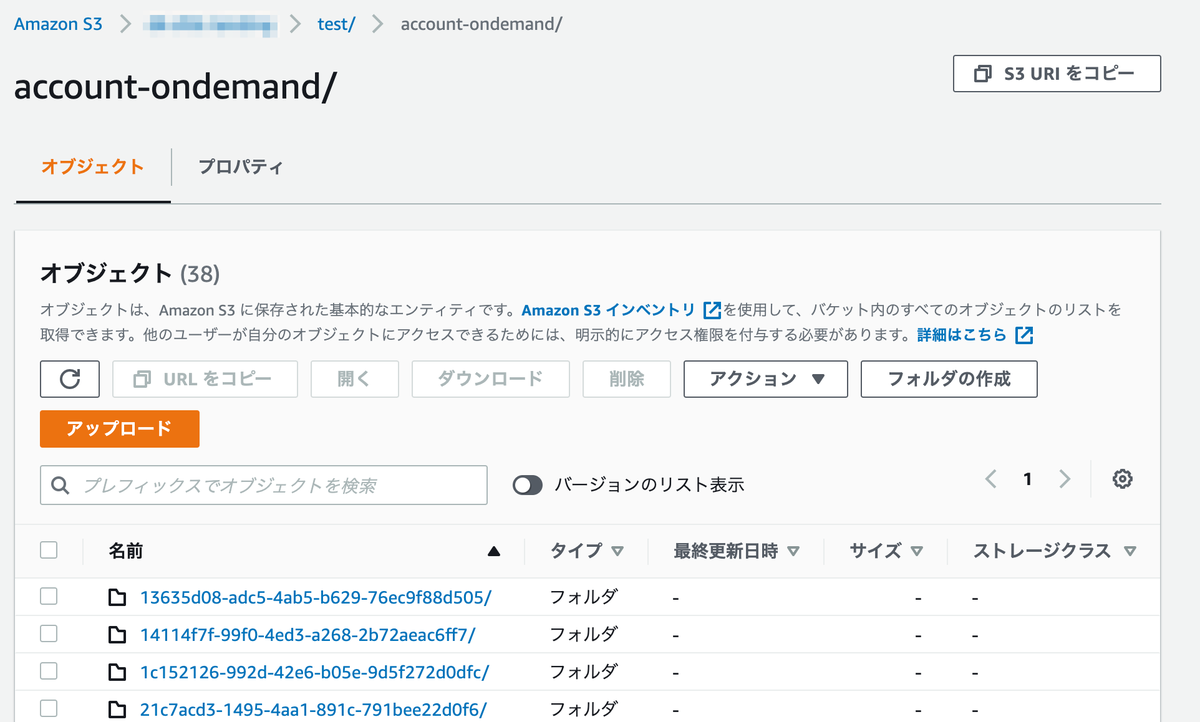Image resolution: width=1200 pixels, height=722 pixels.
Task: Sort by 名前 column arrow
Action: (x=493, y=551)
